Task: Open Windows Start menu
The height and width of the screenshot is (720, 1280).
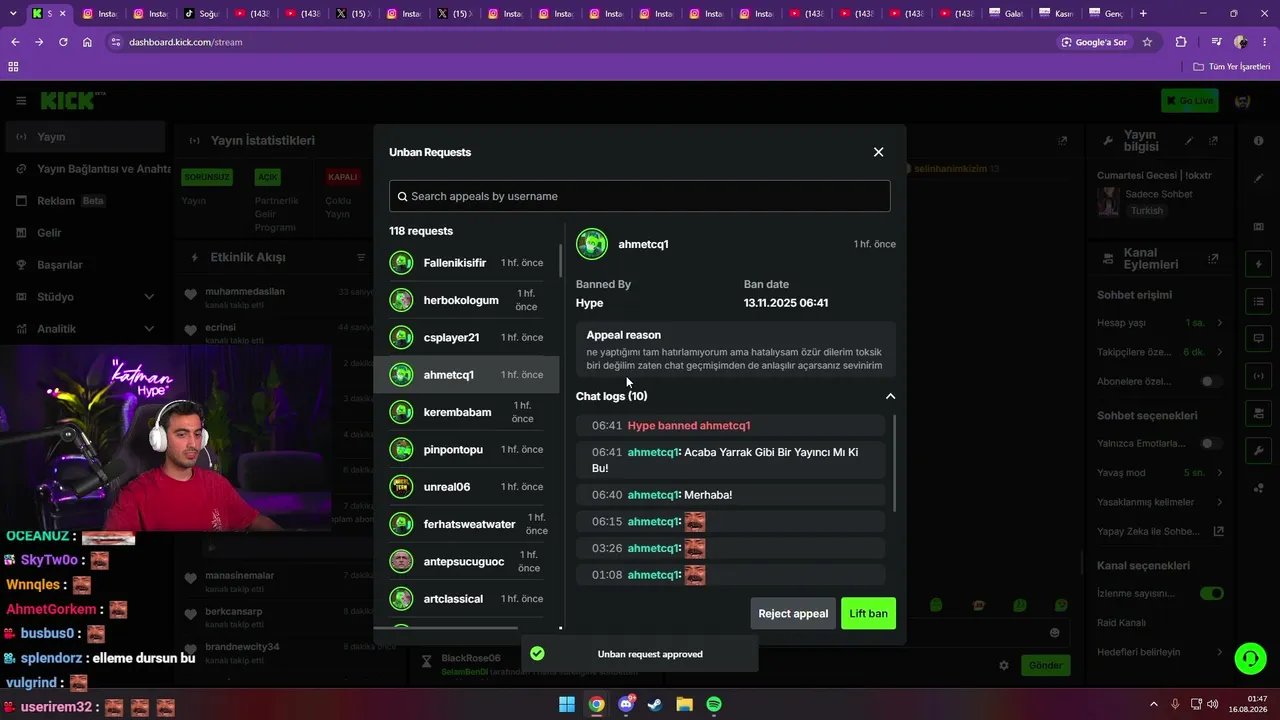Action: click(567, 704)
